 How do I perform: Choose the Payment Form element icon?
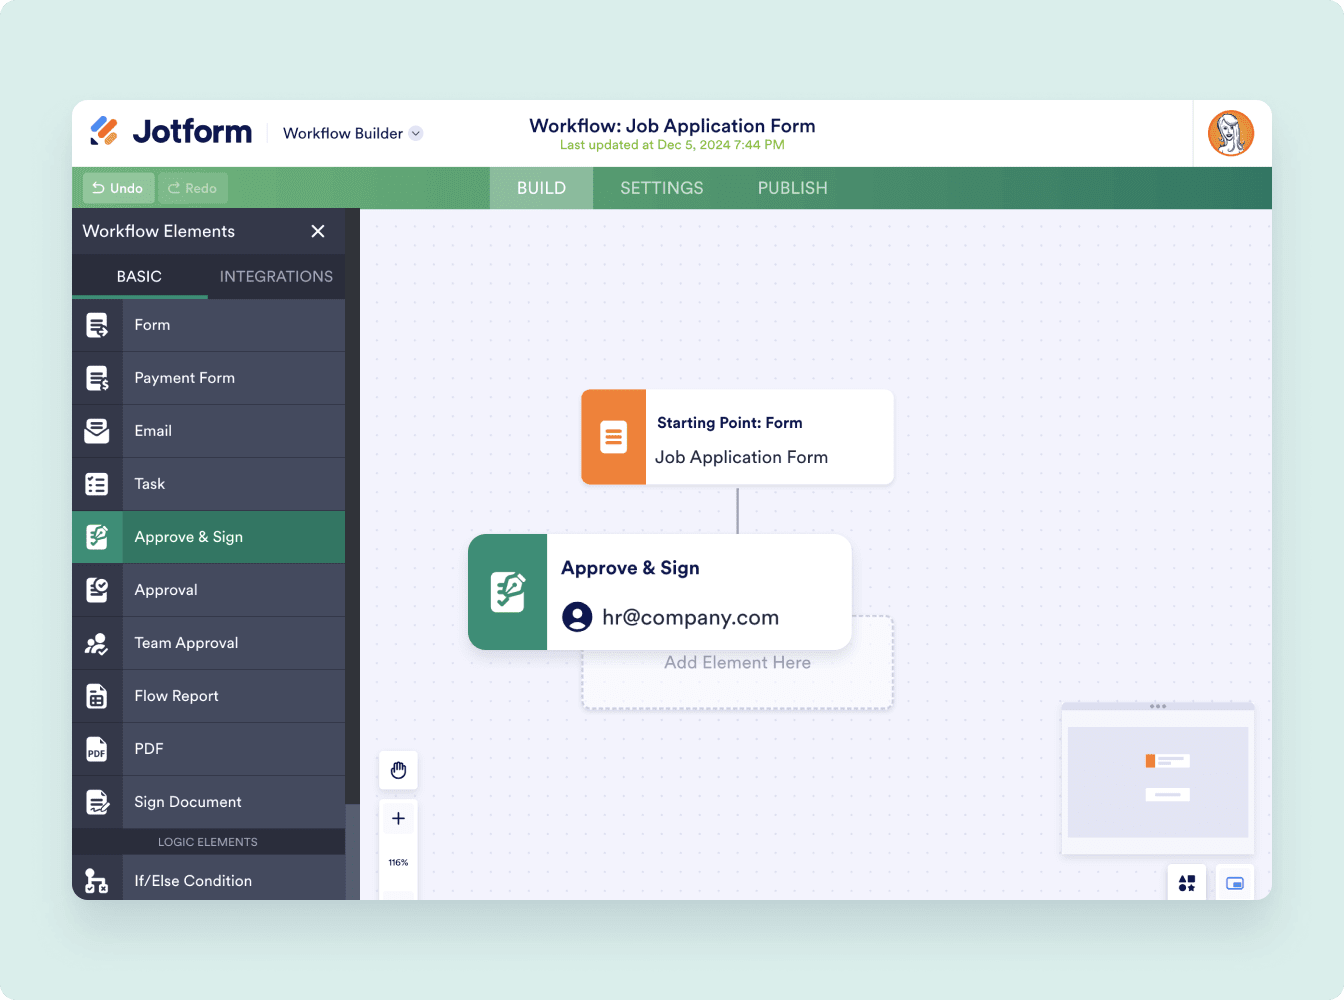(x=97, y=378)
